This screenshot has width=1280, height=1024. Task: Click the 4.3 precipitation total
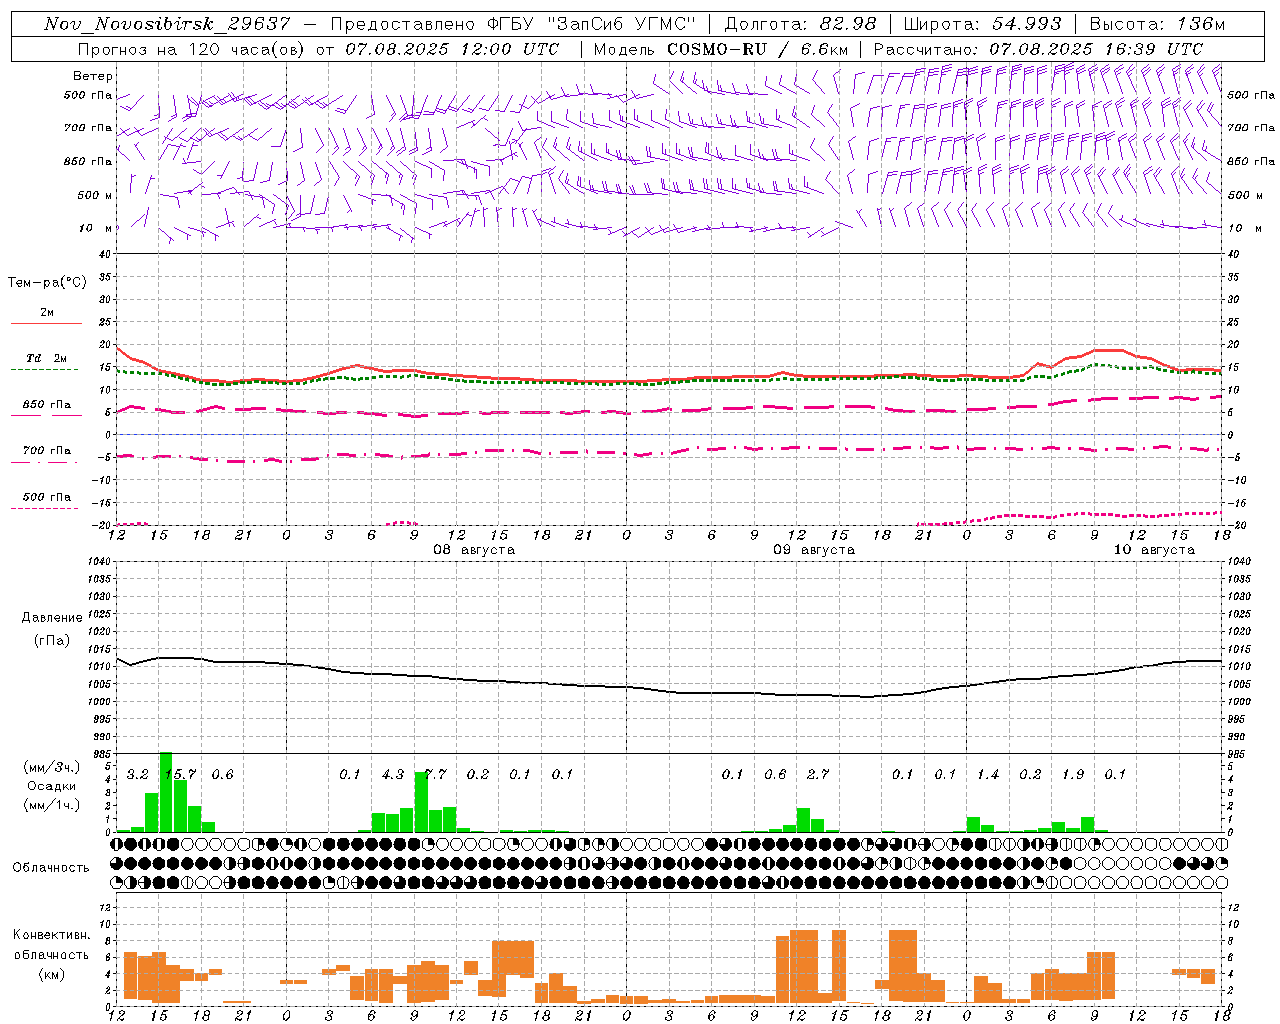click(392, 775)
